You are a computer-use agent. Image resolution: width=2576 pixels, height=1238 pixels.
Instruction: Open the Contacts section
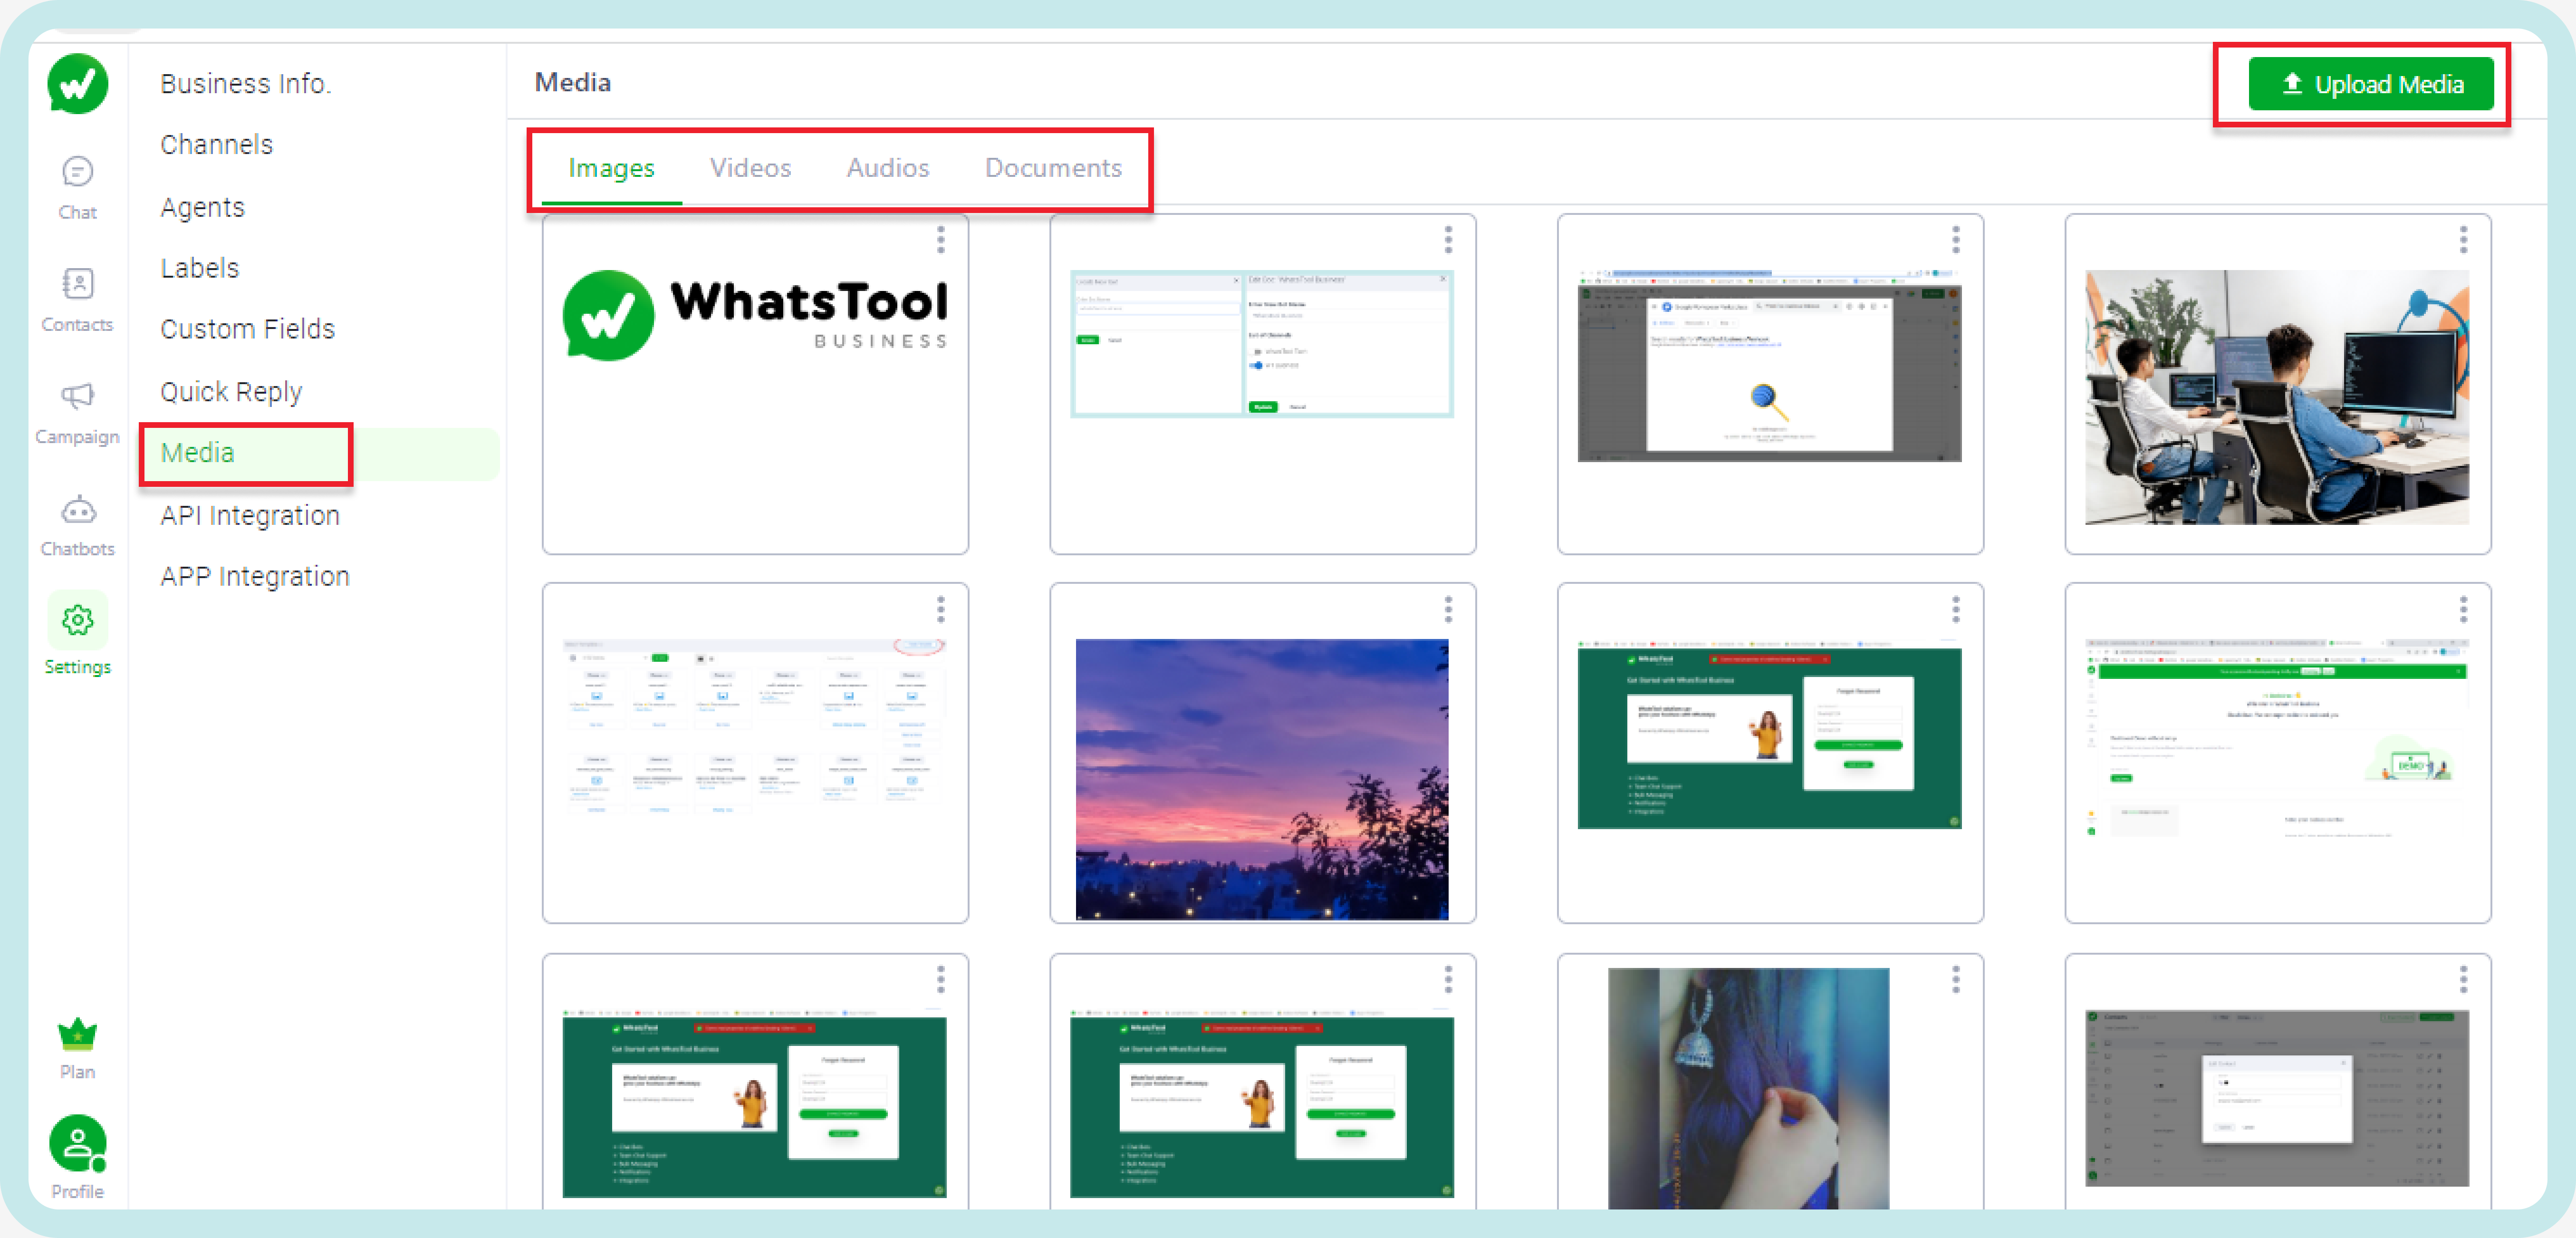(77, 300)
